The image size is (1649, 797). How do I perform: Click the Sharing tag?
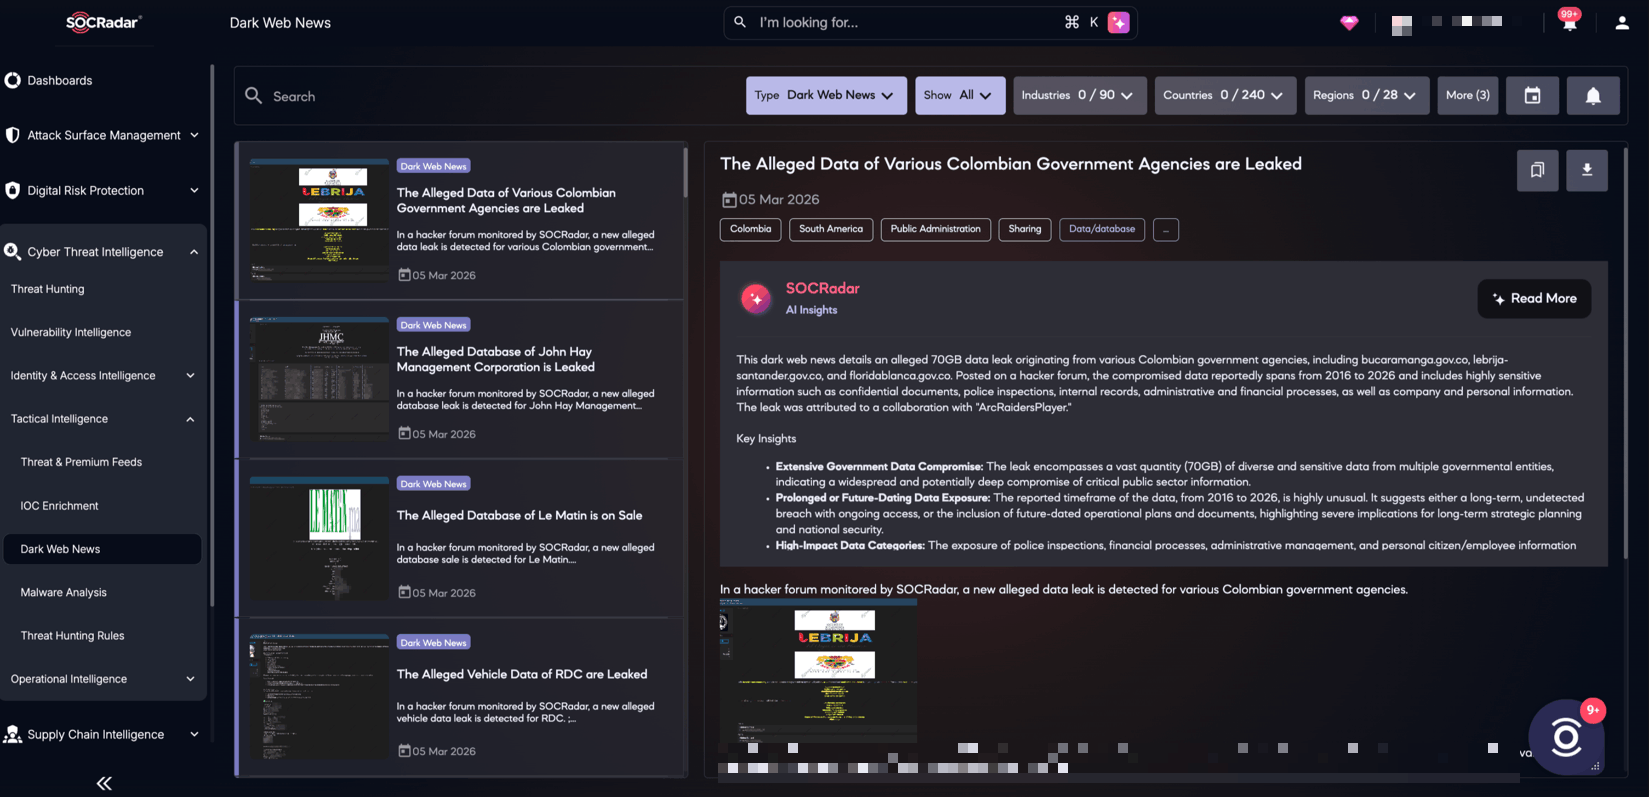pos(1024,229)
